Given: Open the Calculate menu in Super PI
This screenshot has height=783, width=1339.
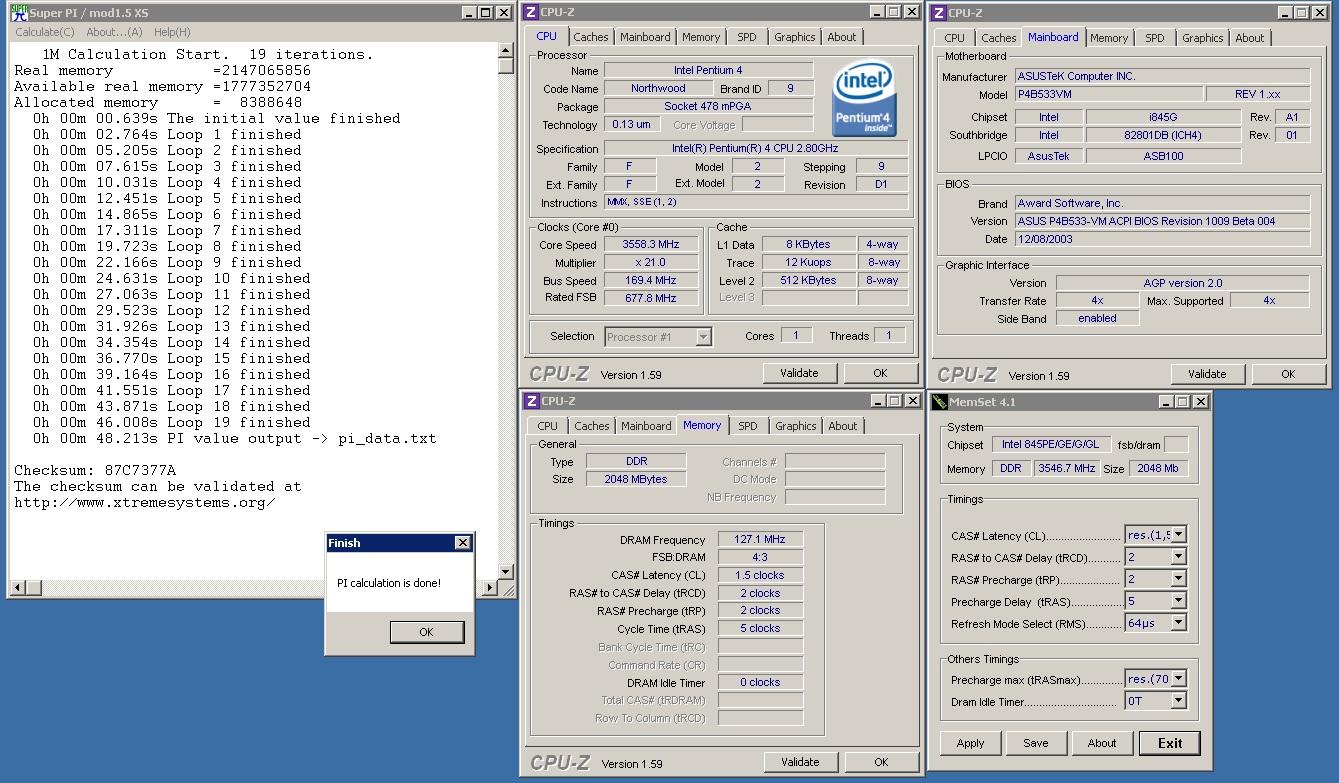Looking at the screenshot, I should pos(44,32).
